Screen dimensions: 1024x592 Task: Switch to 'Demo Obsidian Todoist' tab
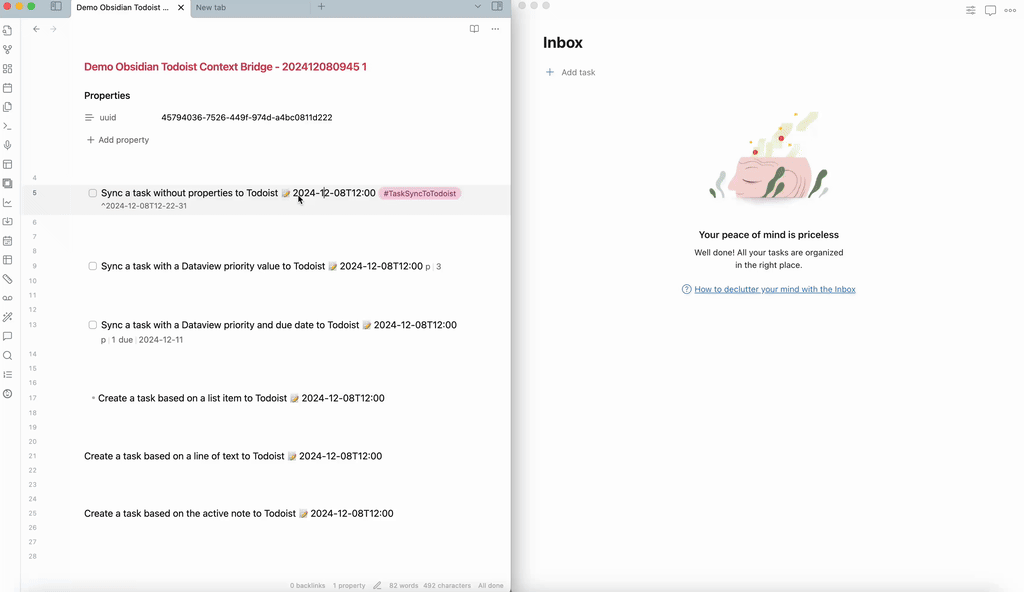[122, 7]
